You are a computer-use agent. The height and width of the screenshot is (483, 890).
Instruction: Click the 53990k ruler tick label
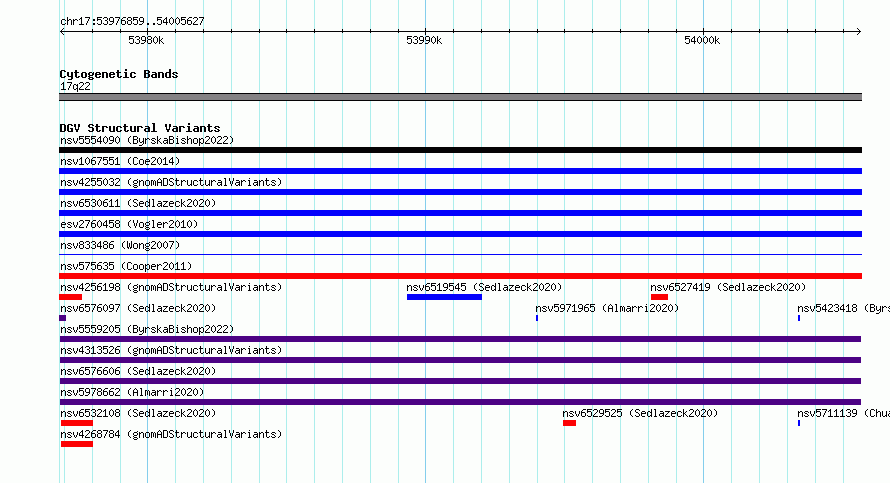click(424, 40)
